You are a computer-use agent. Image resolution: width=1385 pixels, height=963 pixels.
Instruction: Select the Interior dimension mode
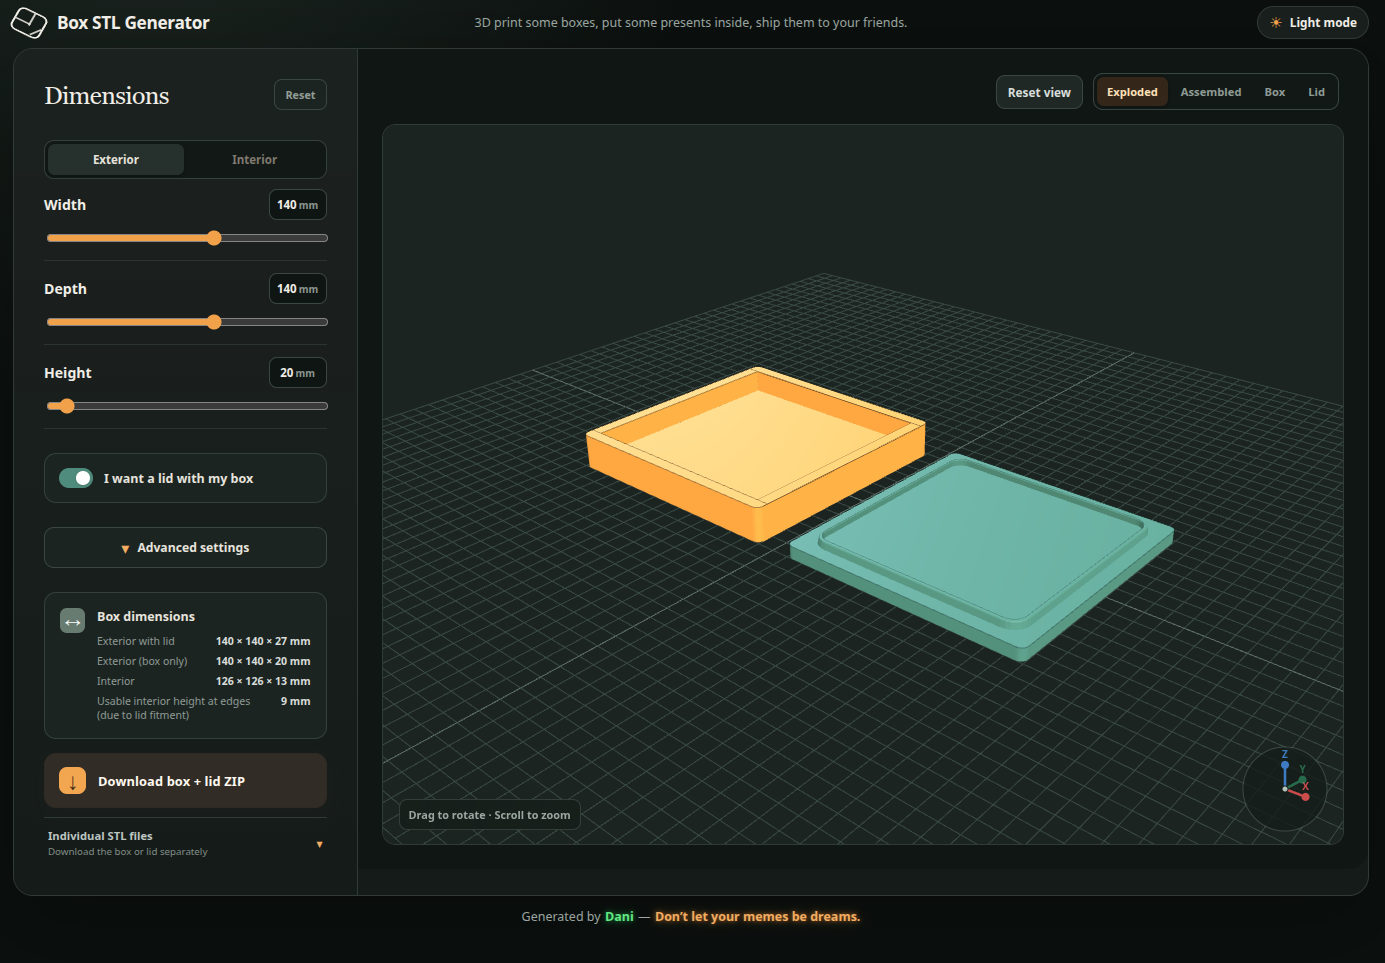click(x=254, y=160)
